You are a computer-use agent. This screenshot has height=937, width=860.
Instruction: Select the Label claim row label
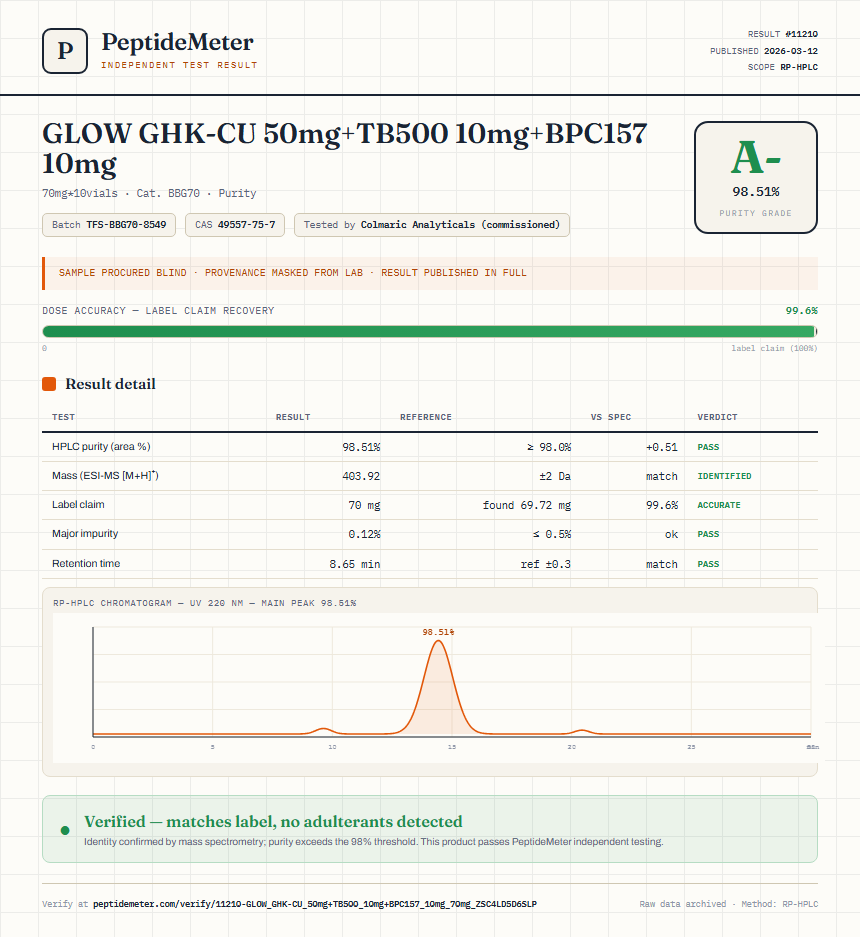[x=78, y=504]
